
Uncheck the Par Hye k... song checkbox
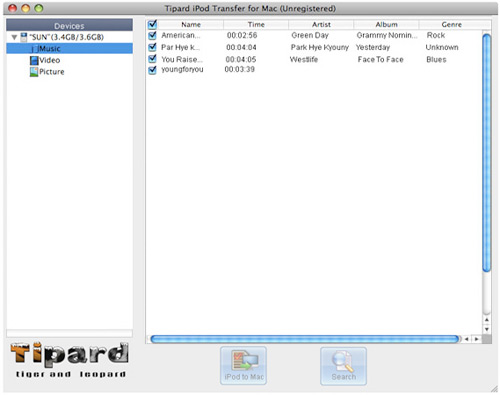point(152,47)
